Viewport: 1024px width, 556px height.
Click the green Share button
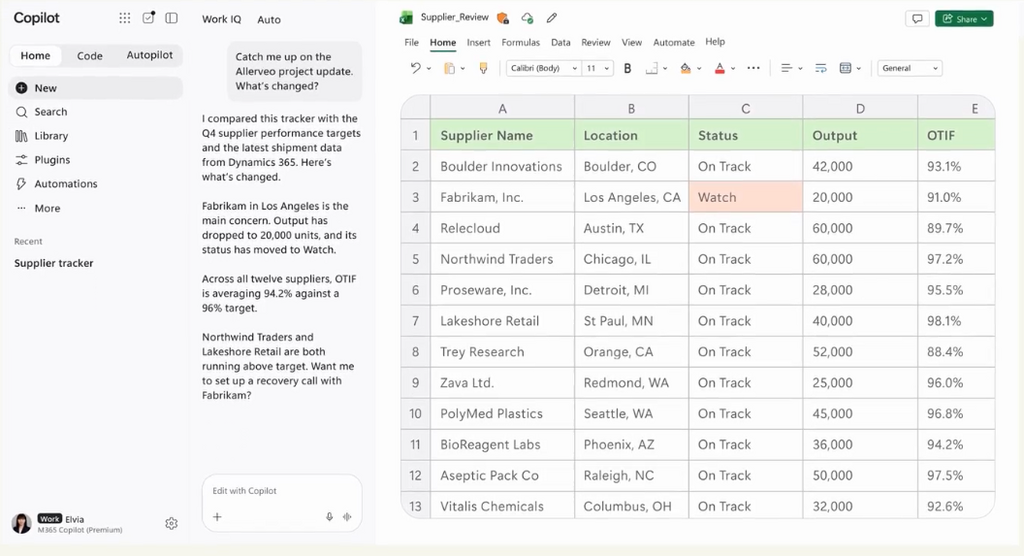(x=964, y=19)
